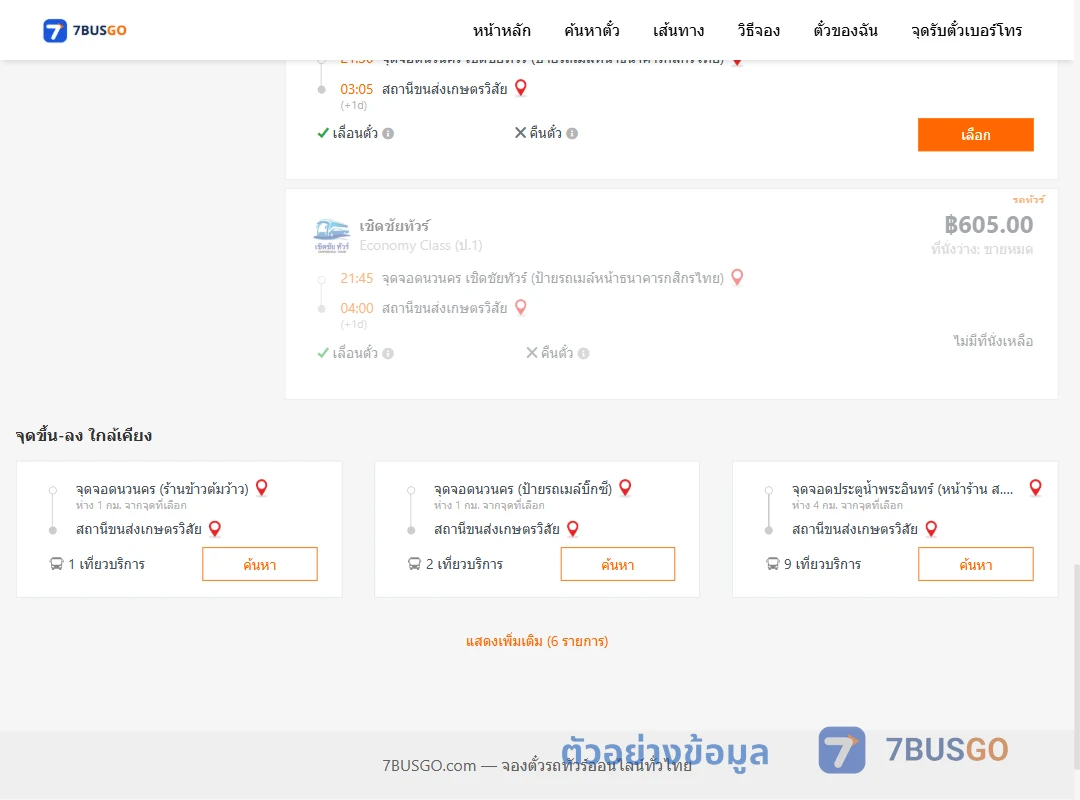This screenshot has width=1080, height=800.
Task: Click the 7BUSGO logo in header
Action: pyautogui.click(x=85, y=30)
